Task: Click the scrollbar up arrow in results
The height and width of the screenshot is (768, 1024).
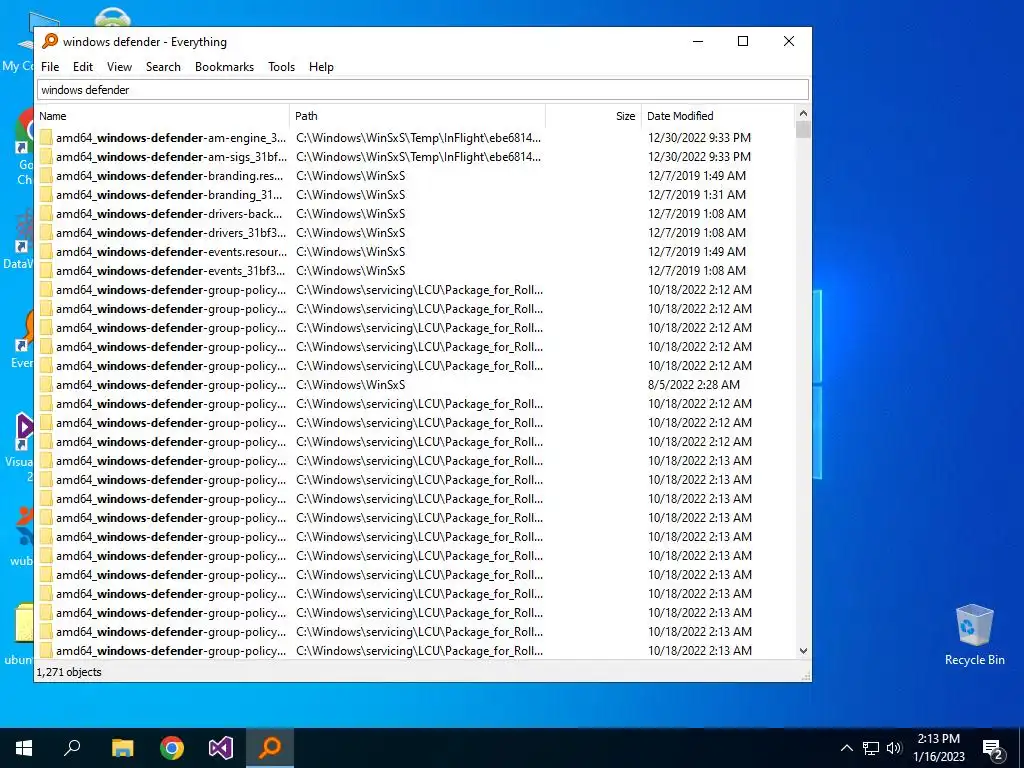Action: 803,113
